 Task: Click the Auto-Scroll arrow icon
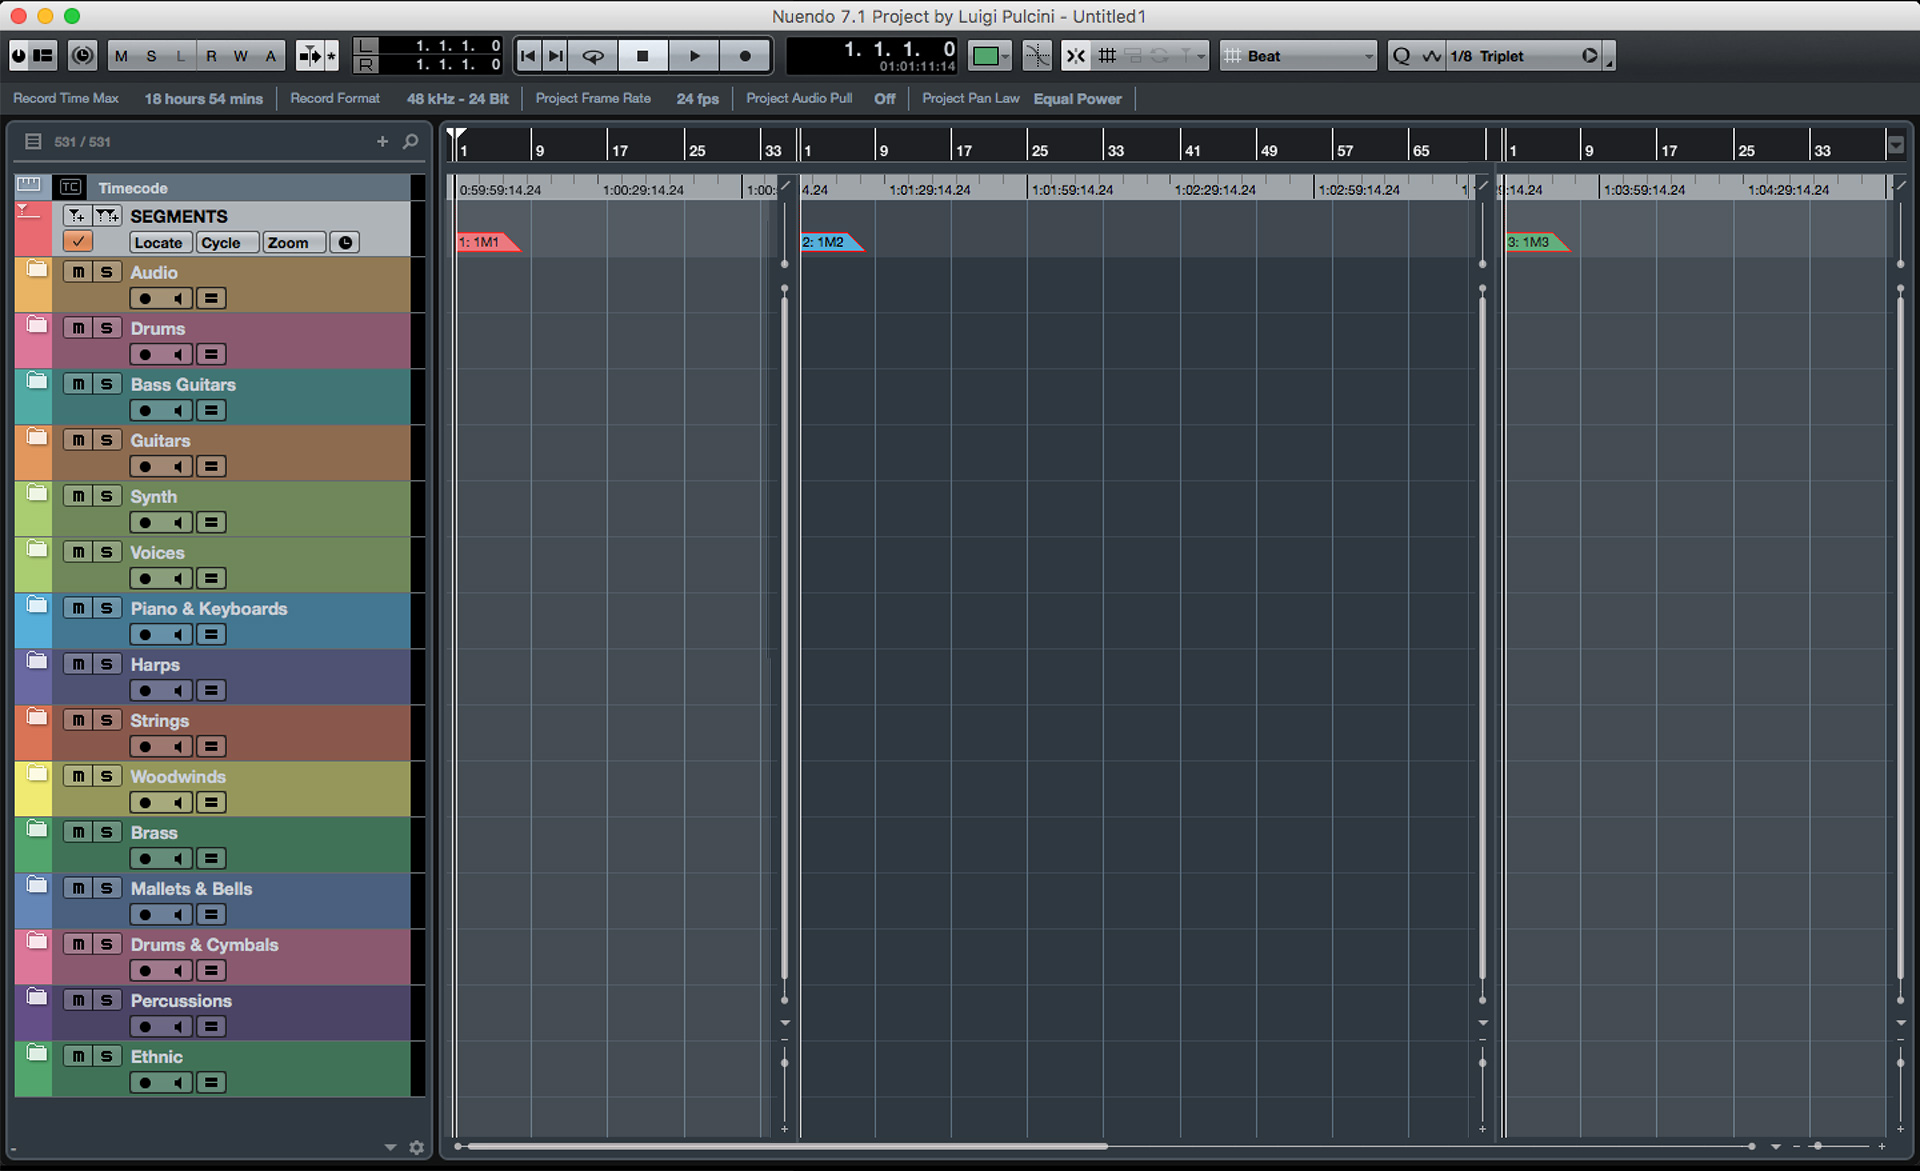pos(310,56)
